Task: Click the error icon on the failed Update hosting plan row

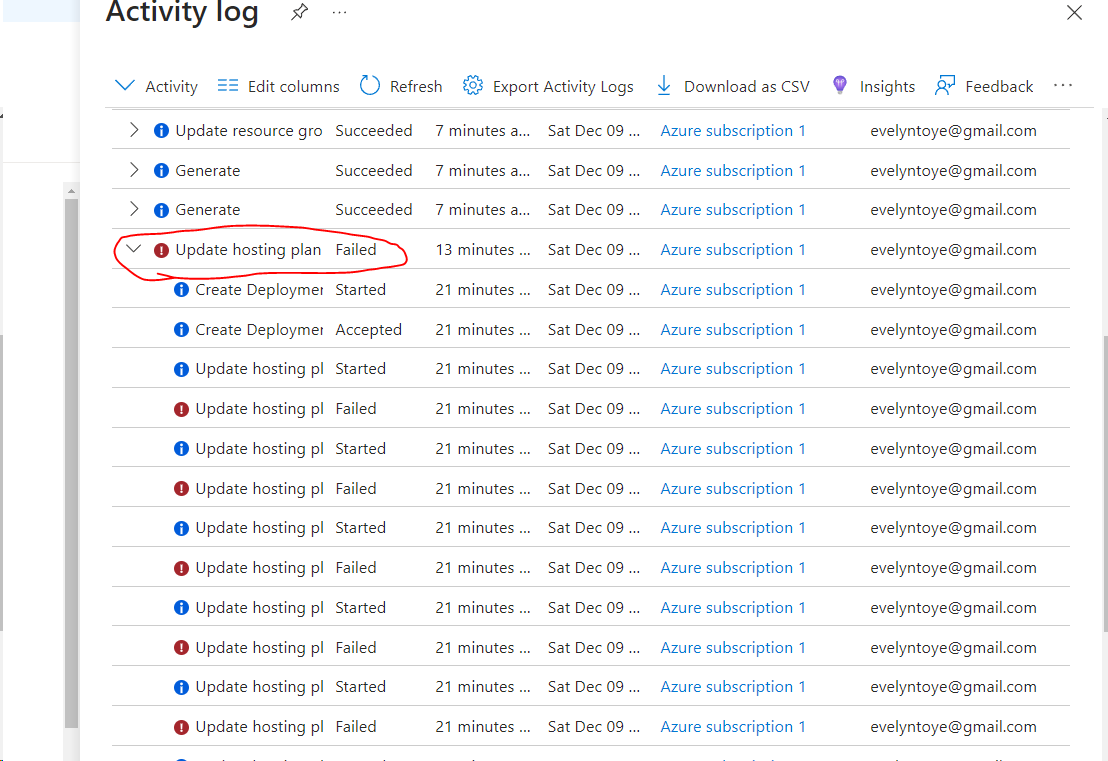Action: pos(162,250)
